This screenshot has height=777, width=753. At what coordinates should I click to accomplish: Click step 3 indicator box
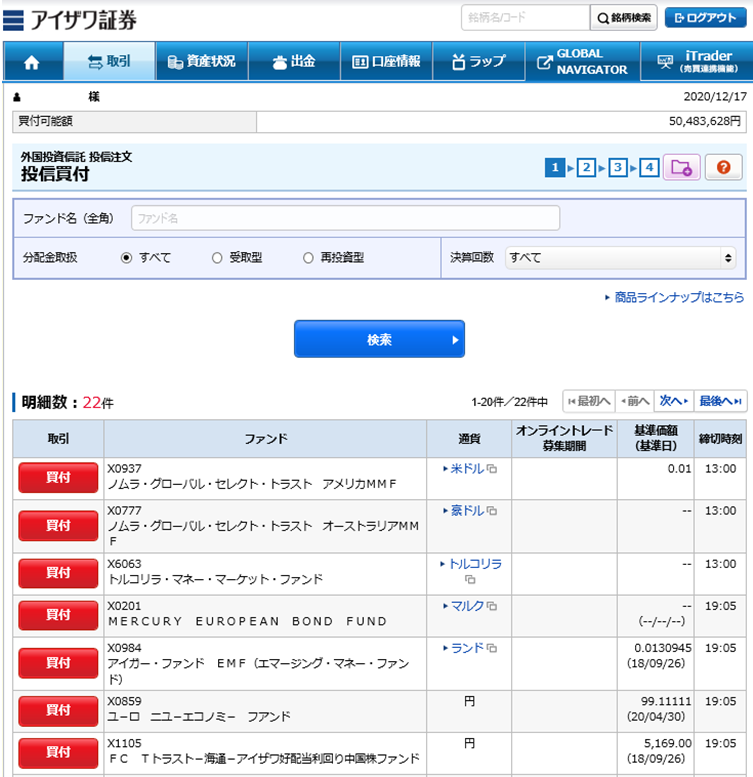[x=618, y=167]
